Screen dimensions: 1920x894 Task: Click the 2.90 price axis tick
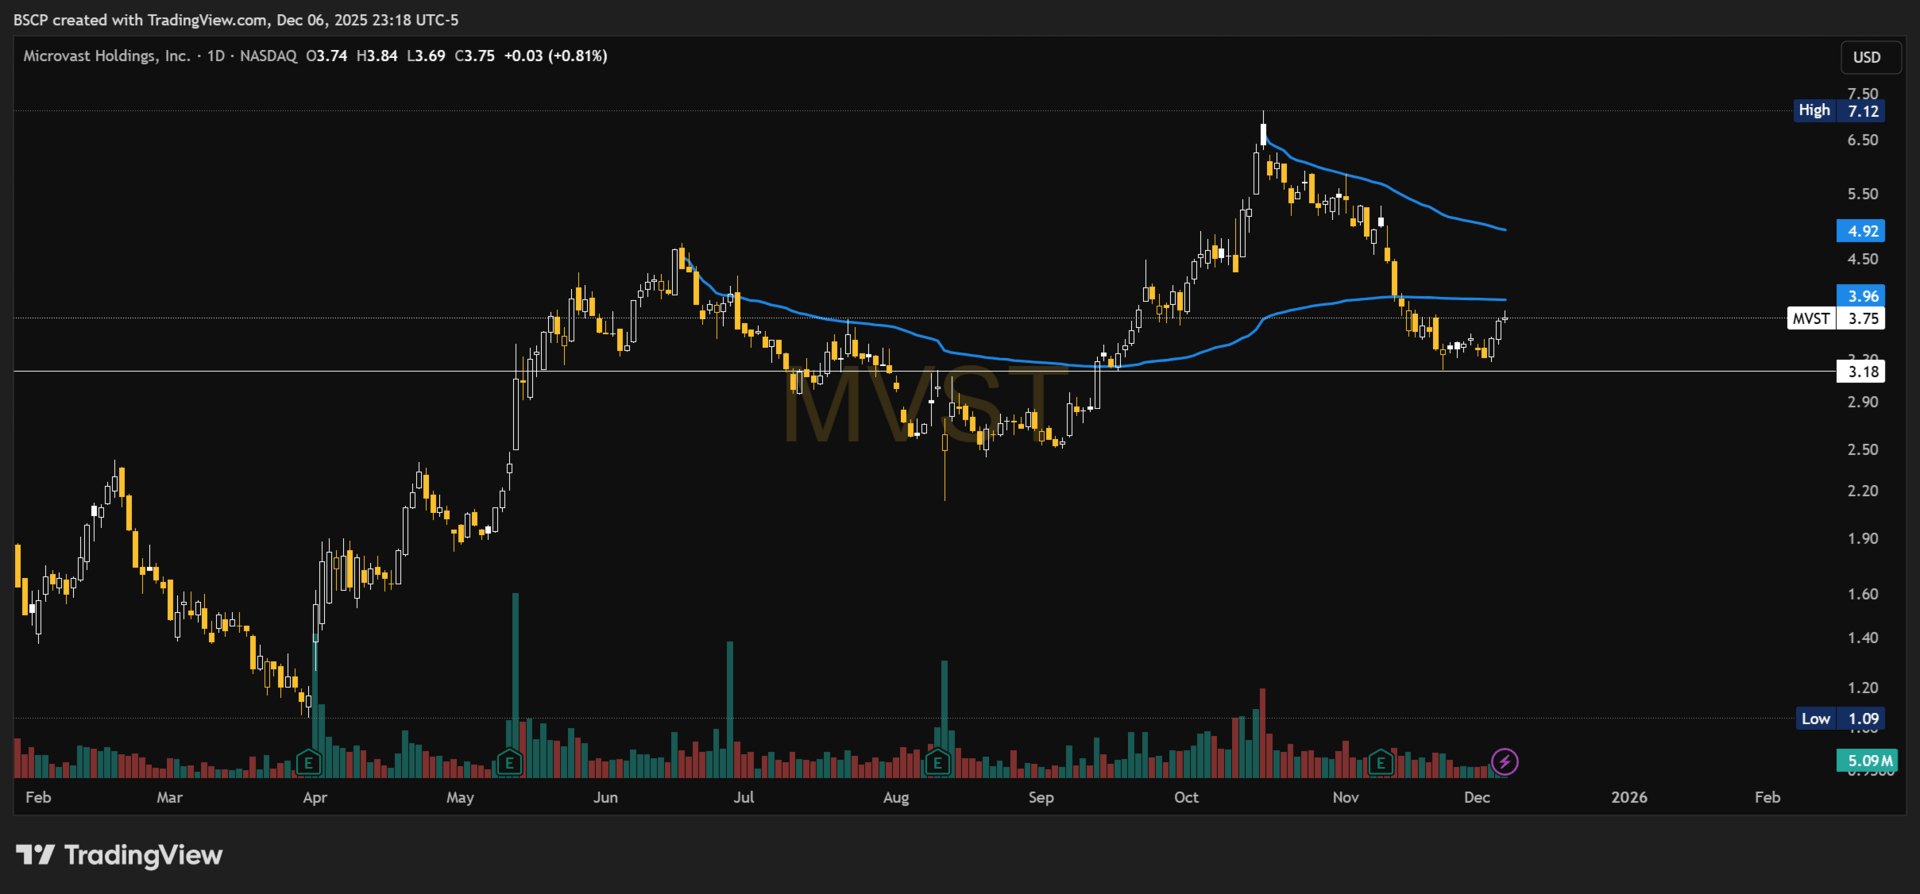pos(1863,402)
